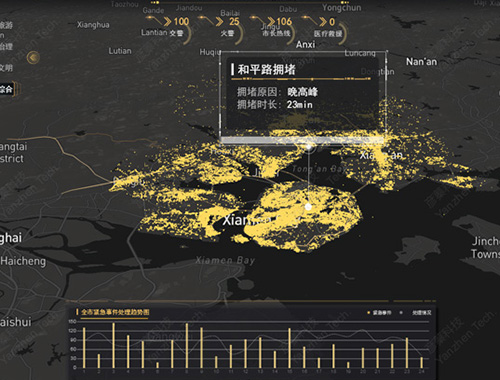Select the 医疗救援 medical rescue indicator
The image size is (500, 380).
pyautogui.click(x=328, y=34)
